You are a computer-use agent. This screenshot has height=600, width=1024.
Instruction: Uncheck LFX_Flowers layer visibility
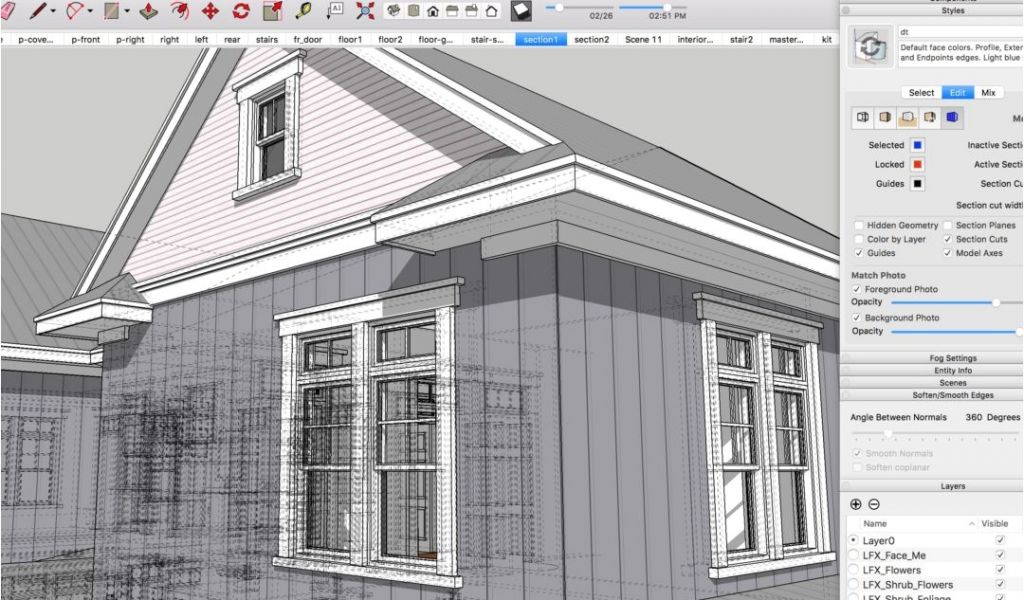click(999, 570)
